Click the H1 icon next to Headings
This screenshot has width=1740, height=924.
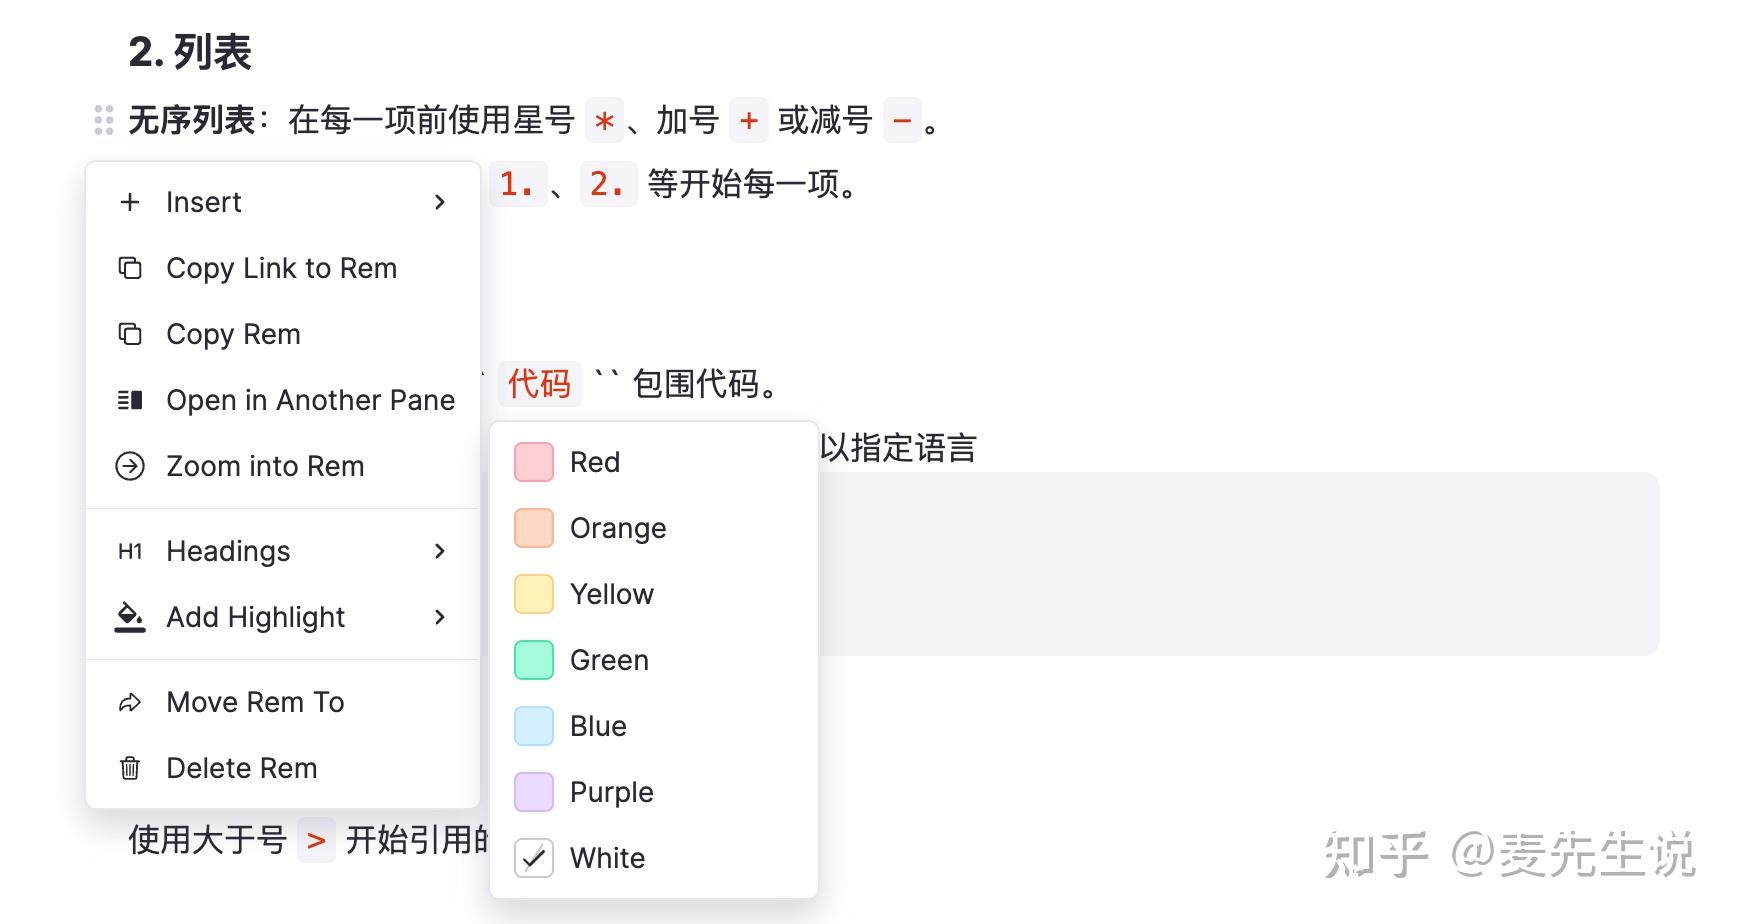[x=130, y=551]
